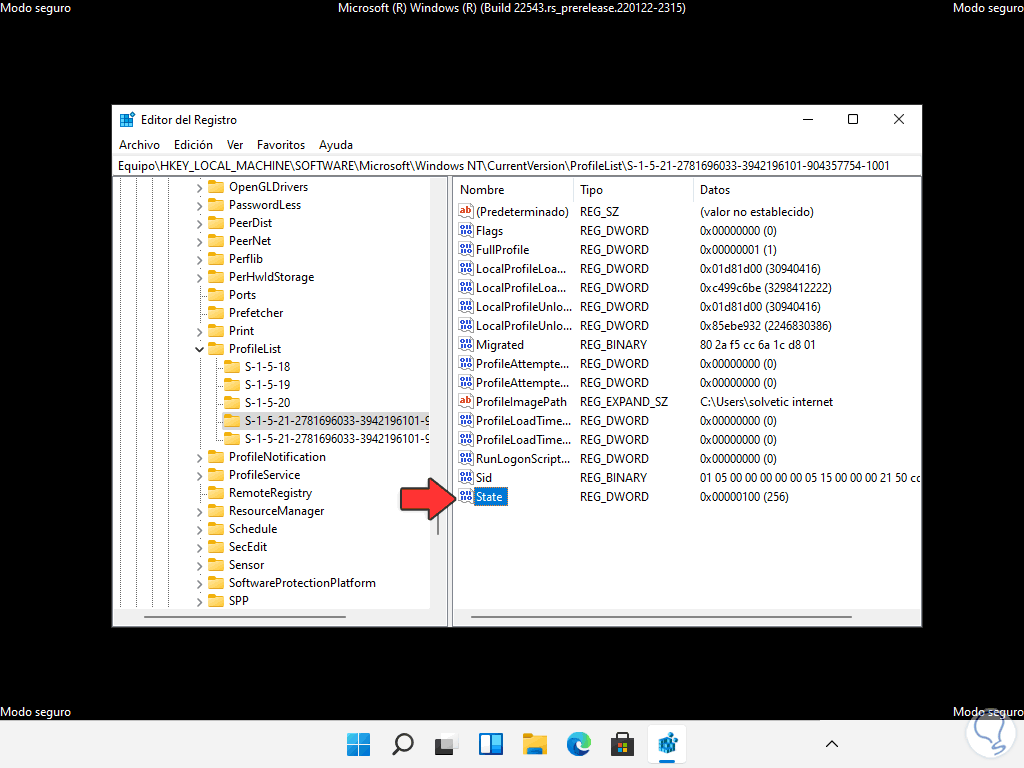Select the Flags DWORD value icon
This screenshot has width=1024, height=768.
coord(466,231)
